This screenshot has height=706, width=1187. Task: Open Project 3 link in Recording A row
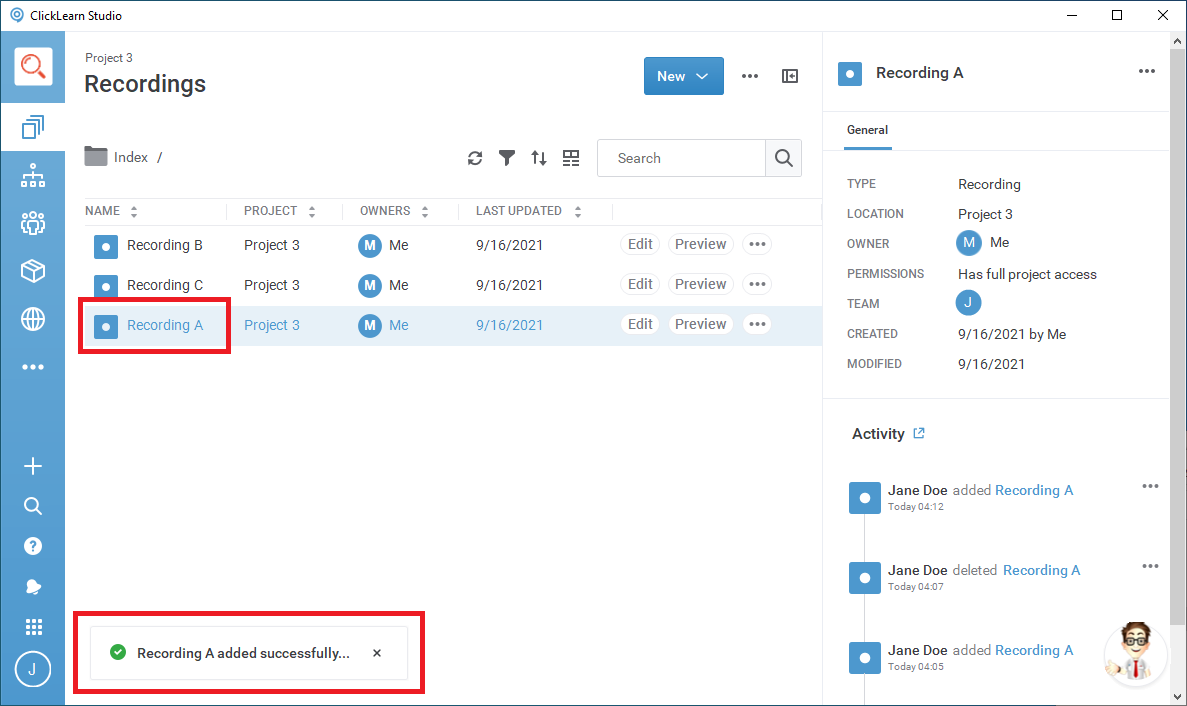click(x=272, y=325)
